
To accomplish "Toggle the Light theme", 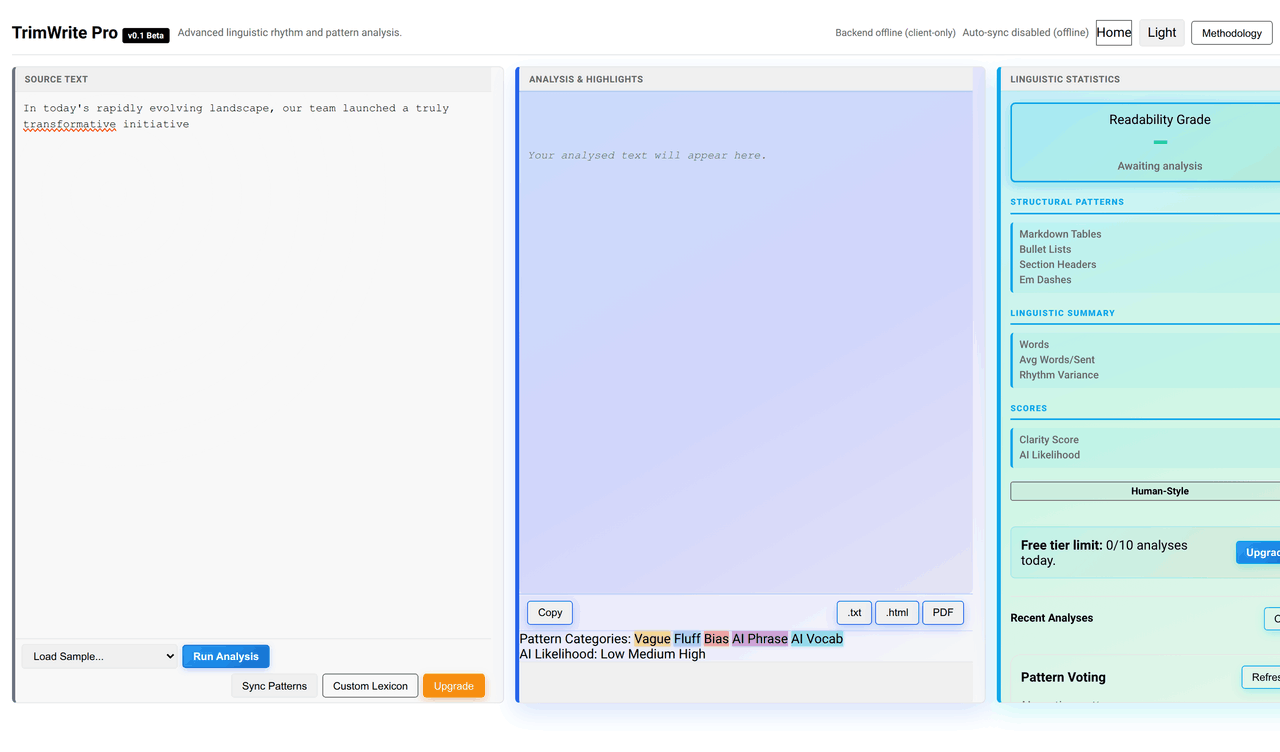I will click(x=1161, y=32).
